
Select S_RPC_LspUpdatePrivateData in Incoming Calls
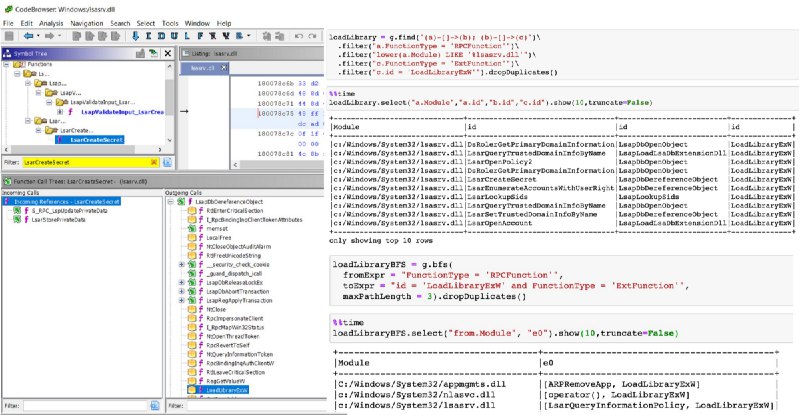69,210
